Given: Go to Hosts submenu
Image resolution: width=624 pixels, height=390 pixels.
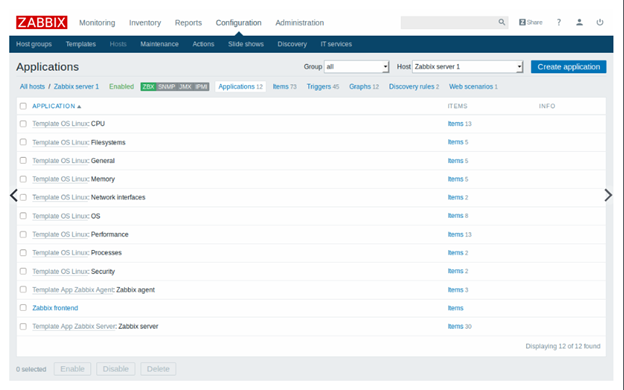Looking at the screenshot, I should pyautogui.click(x=118, y=44).
